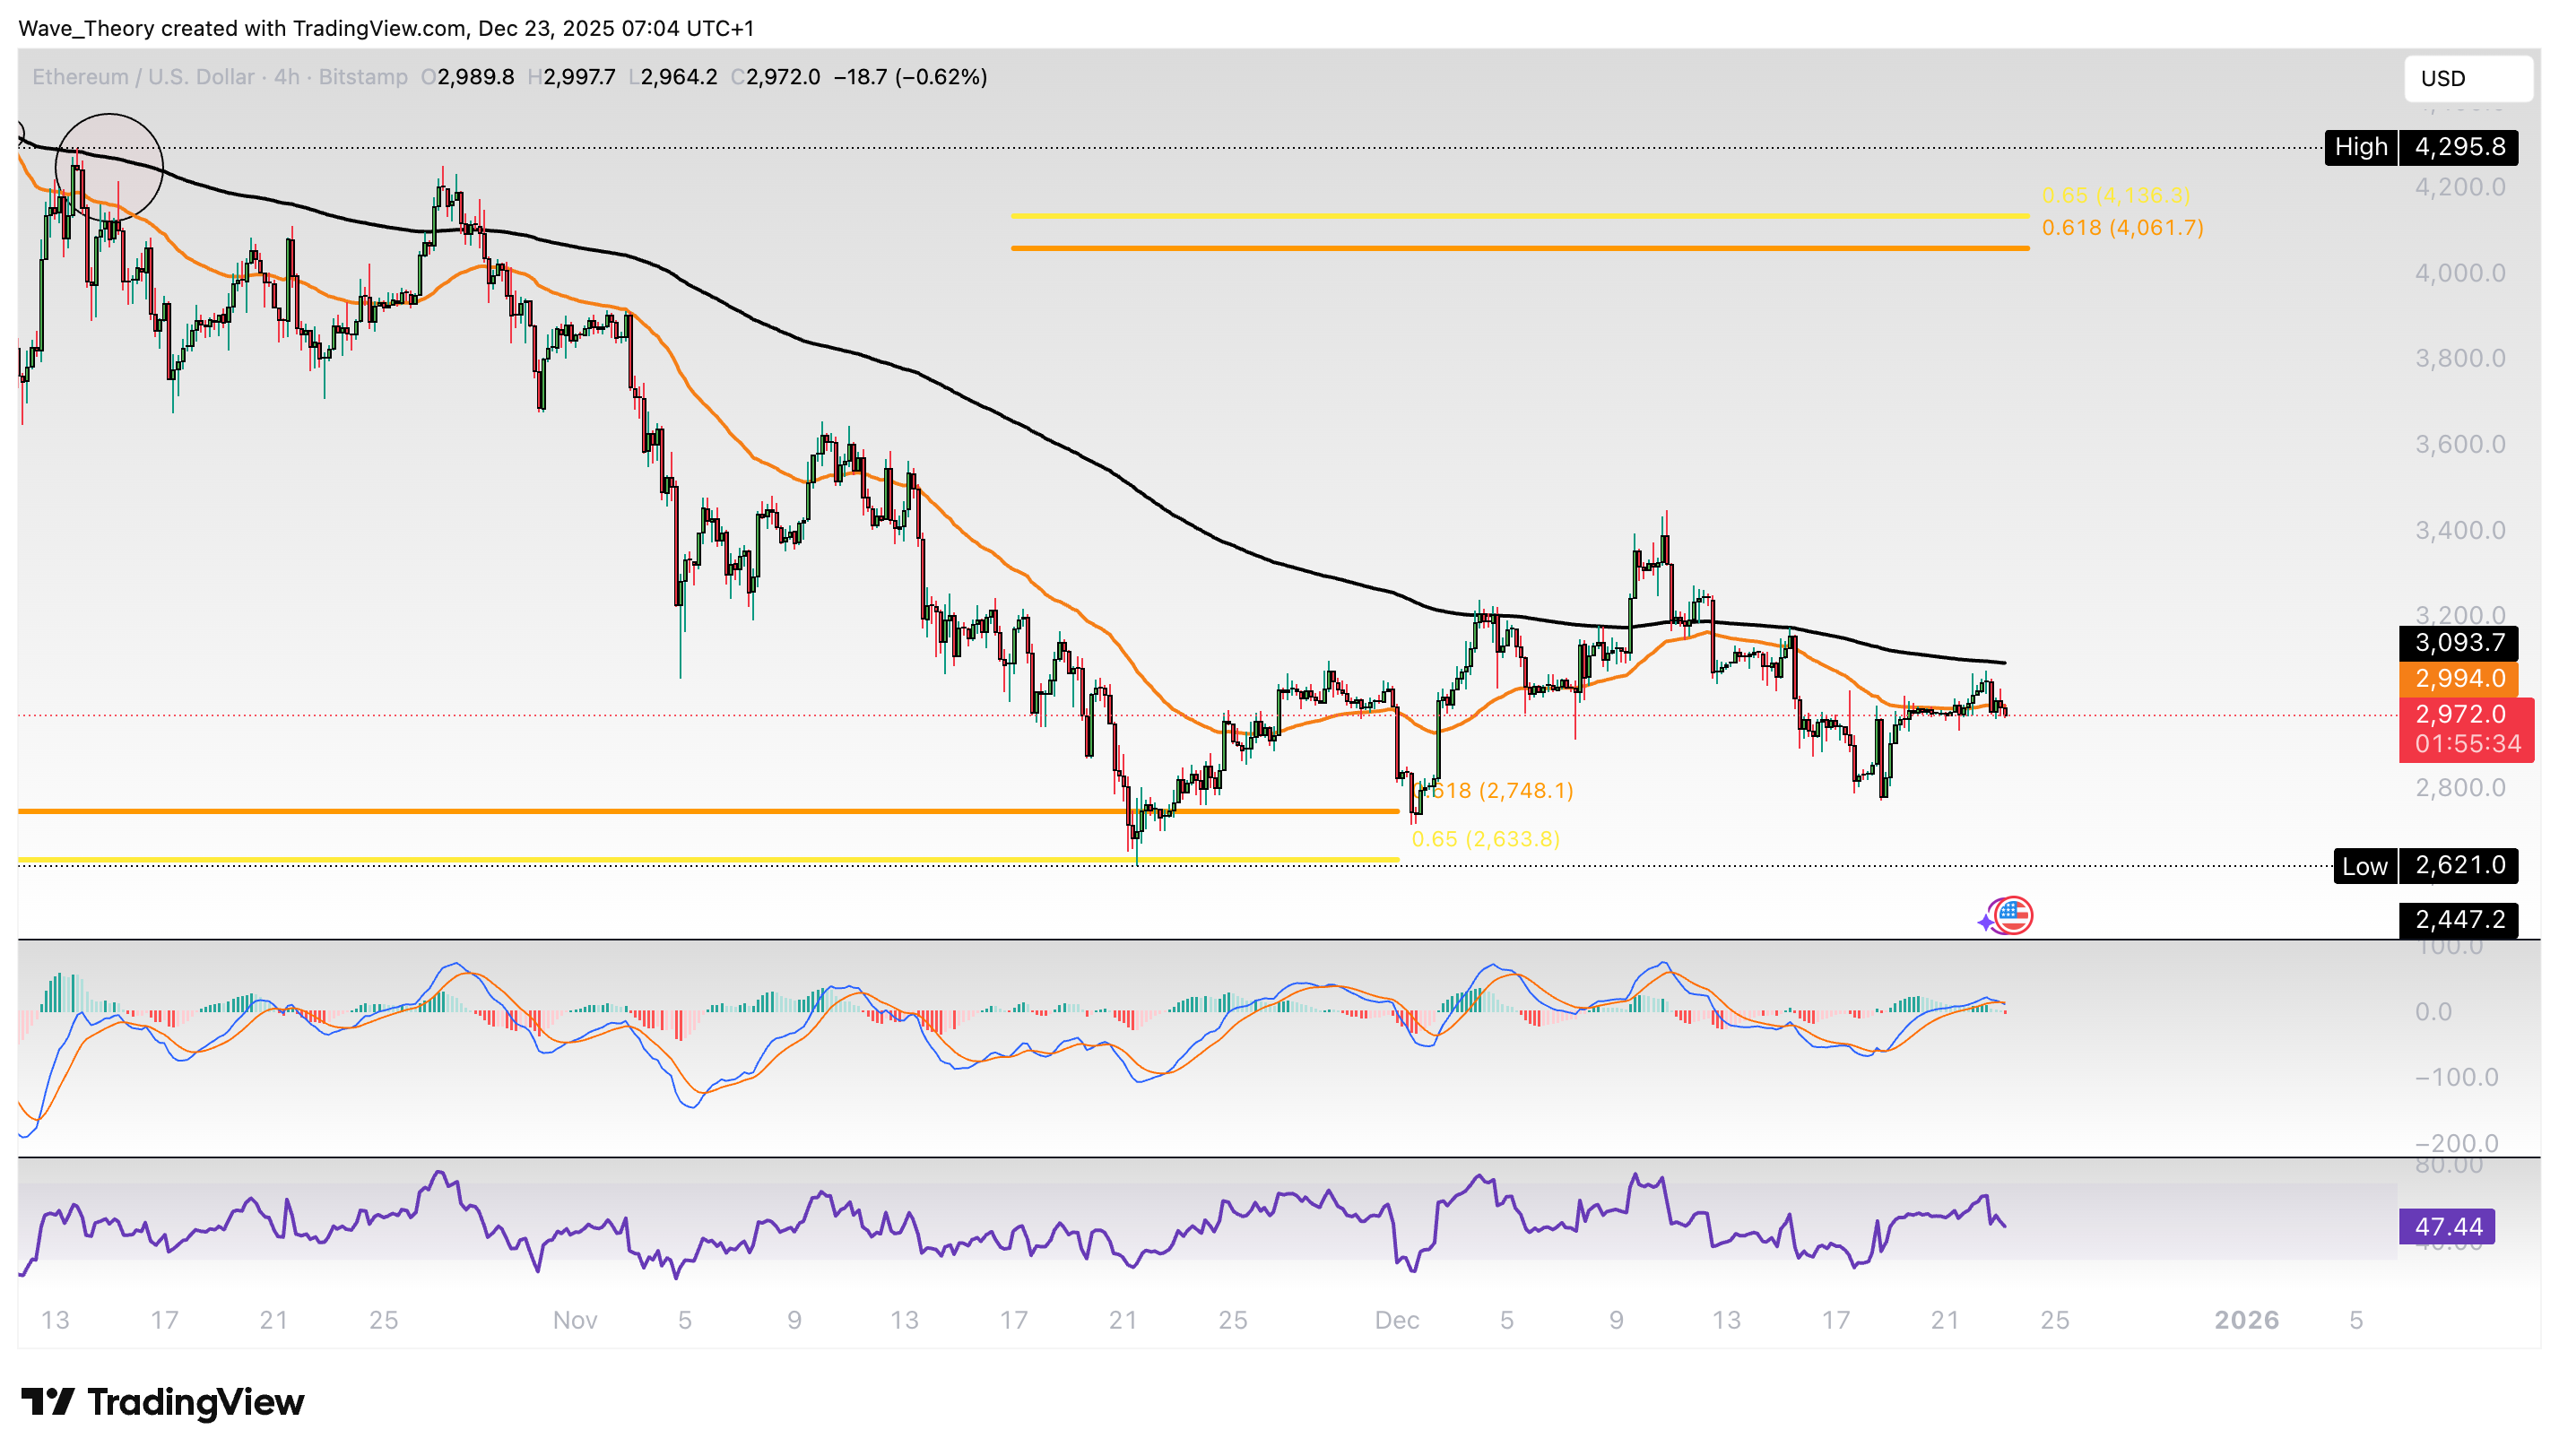2559x1456 pixels.
Task: Click the black 3,093.7 moving average tag
Action: 2458,643
